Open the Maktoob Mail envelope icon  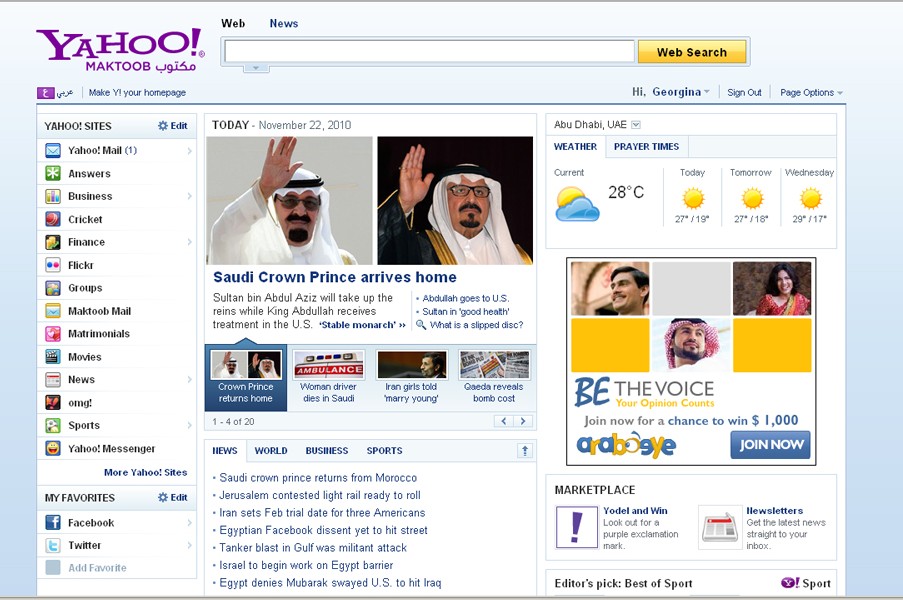tap(53, 311)
